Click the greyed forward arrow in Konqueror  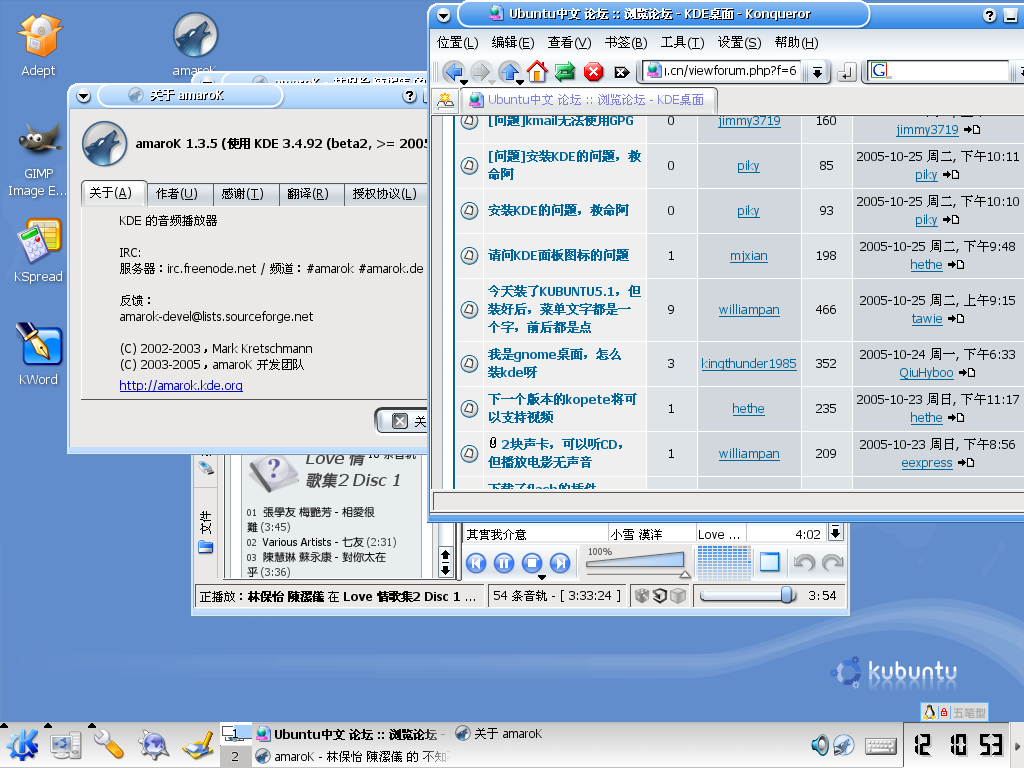click(481, 71)
